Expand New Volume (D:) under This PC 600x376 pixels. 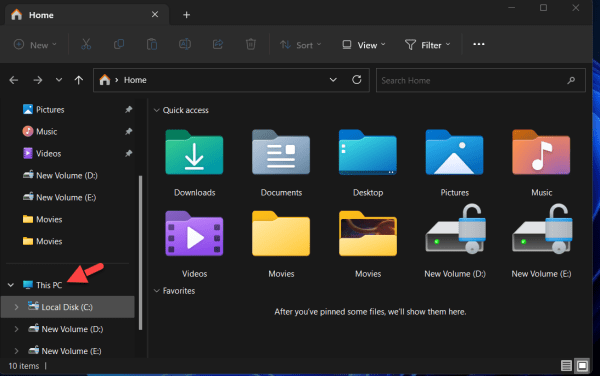pyautogui.click(x=16, y=329)
